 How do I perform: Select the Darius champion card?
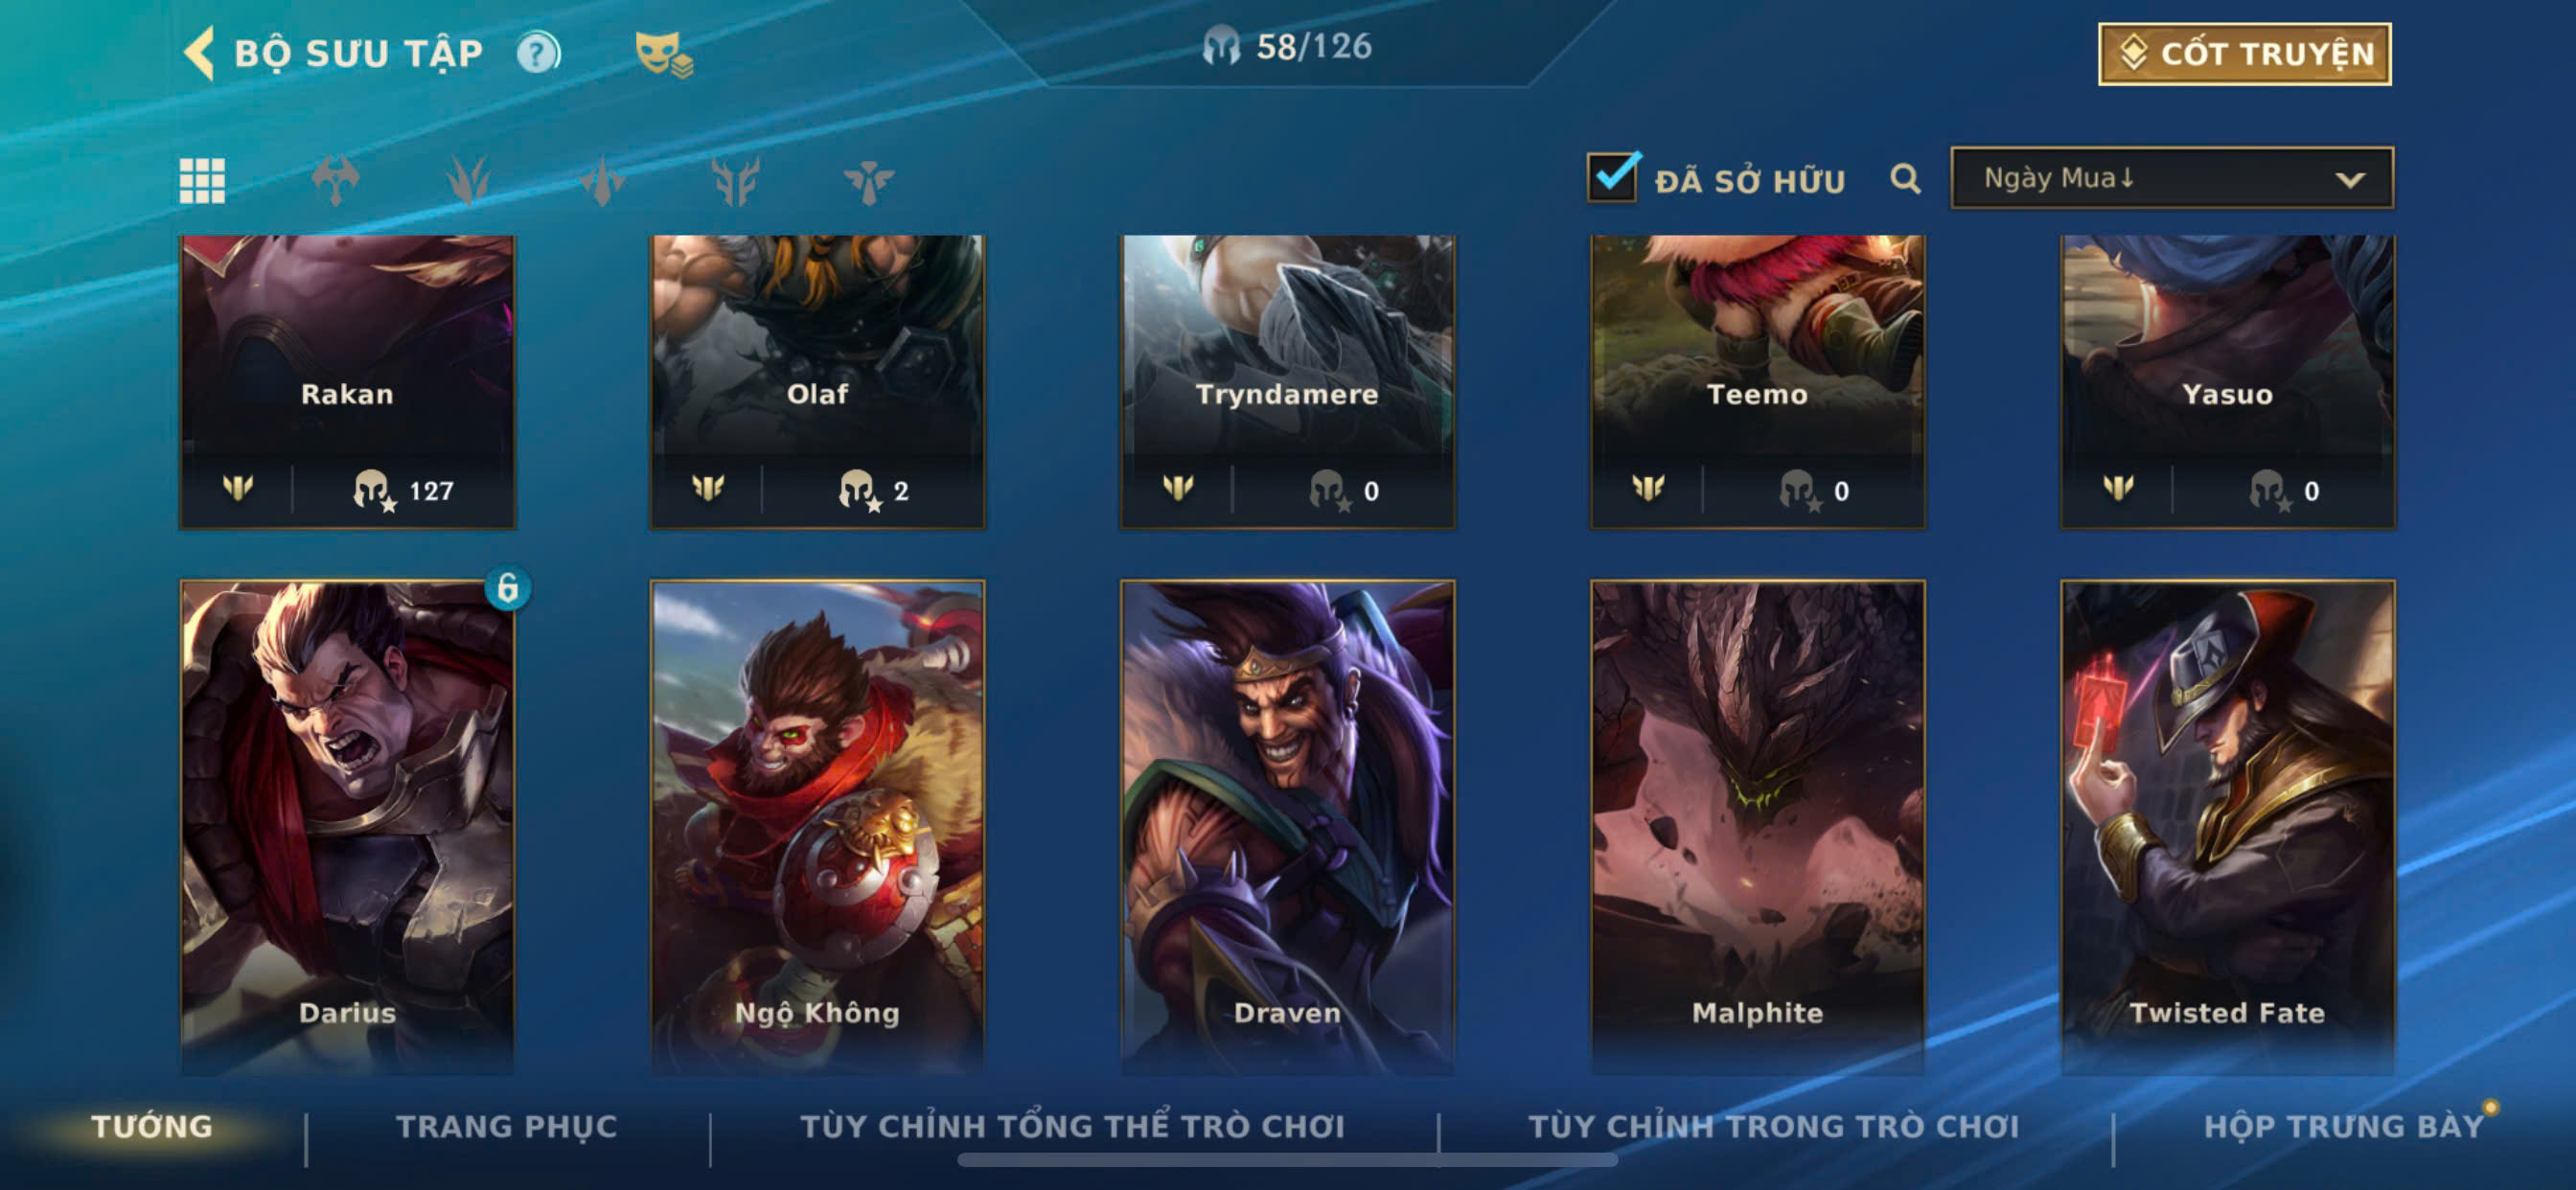tap(347, 828)
